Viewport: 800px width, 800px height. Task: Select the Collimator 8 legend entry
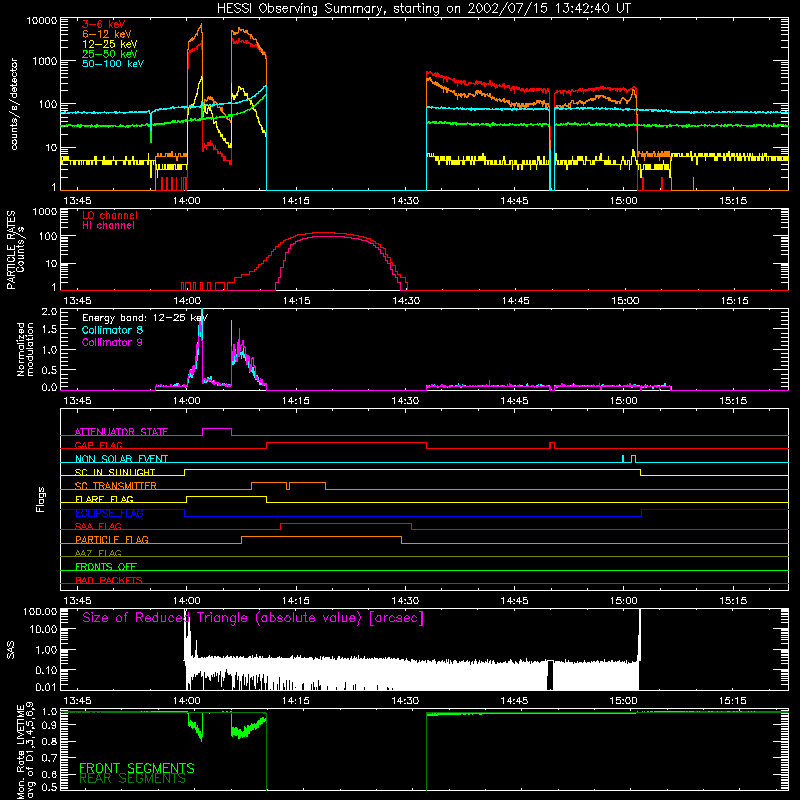(112, 330)
